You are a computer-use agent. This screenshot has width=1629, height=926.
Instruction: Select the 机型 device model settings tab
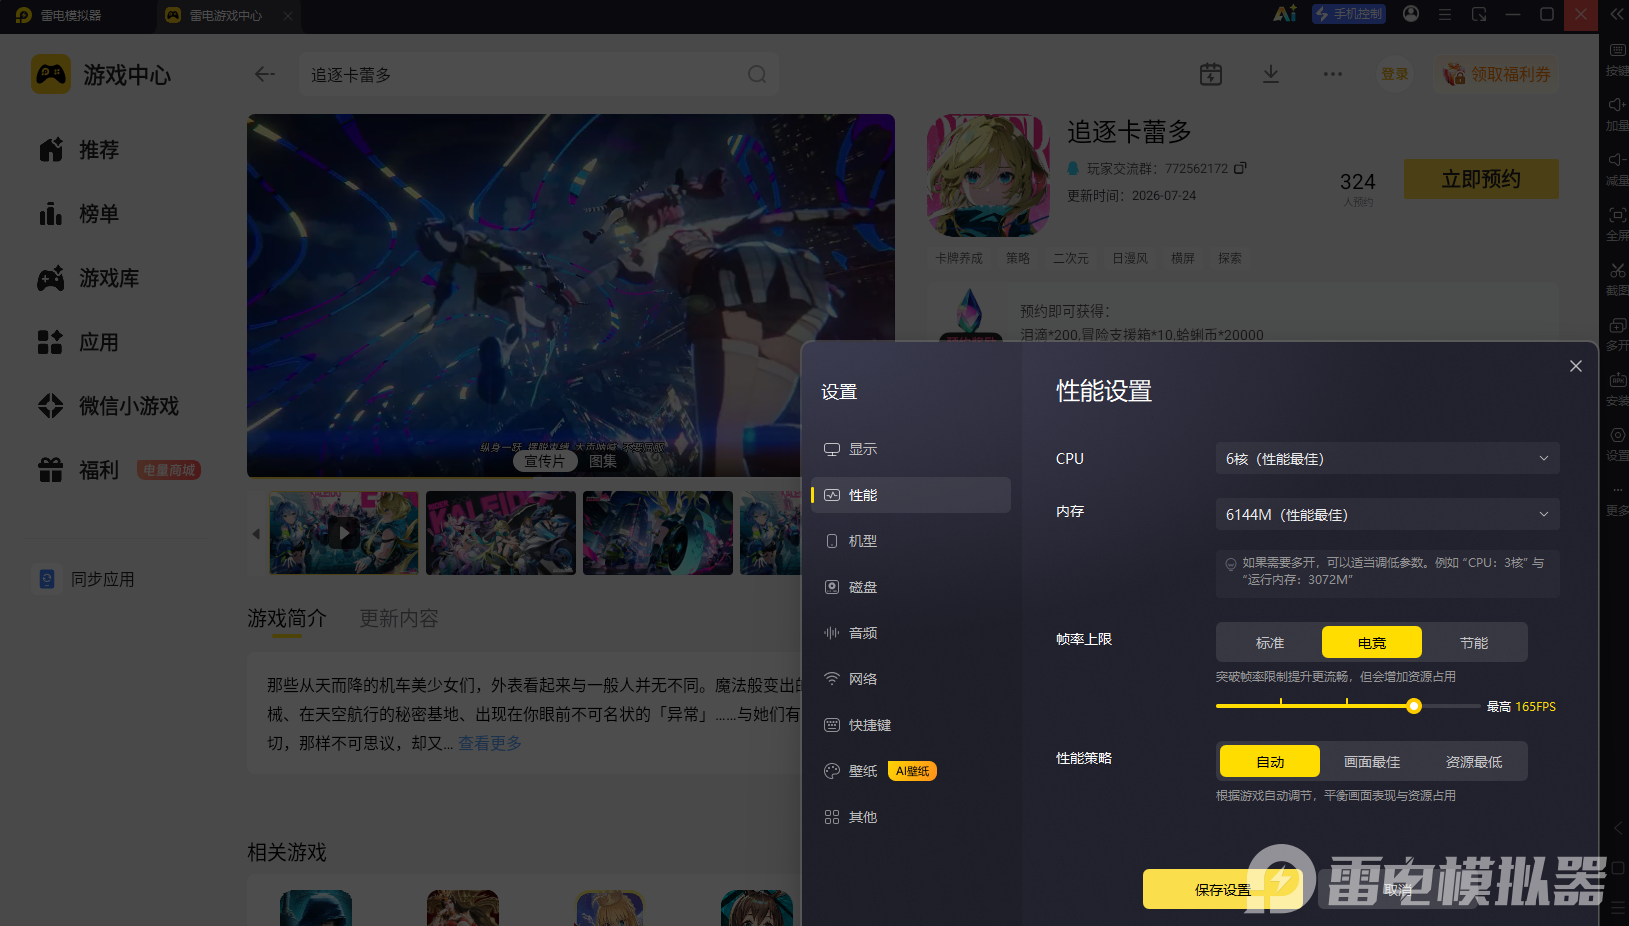tap(911, 541)
